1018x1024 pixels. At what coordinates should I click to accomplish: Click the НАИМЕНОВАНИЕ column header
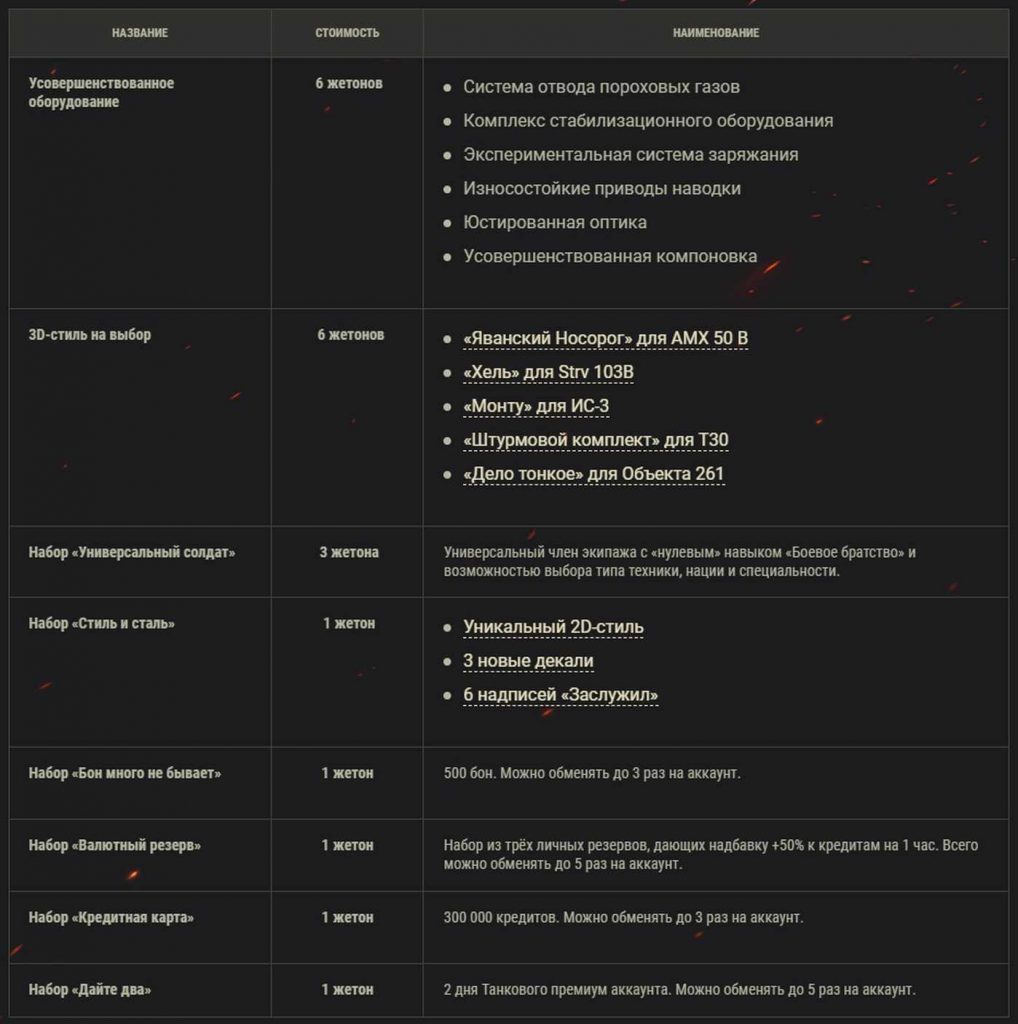pyautogui.click(x=715, y=33)
